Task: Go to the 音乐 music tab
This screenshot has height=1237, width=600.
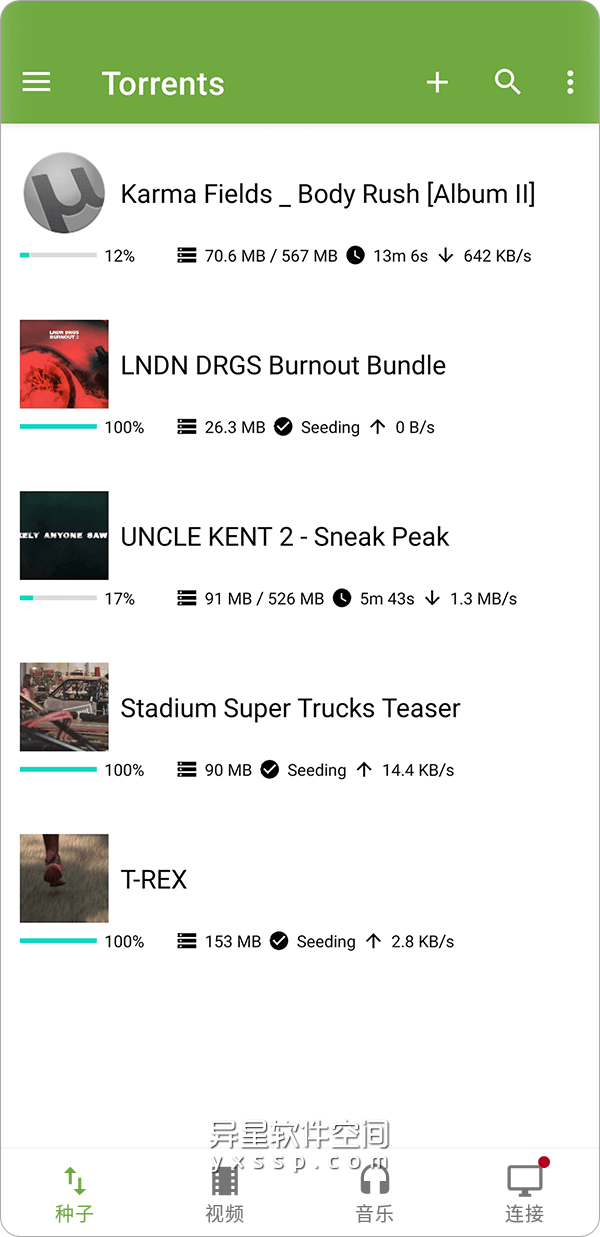Action: click(x=374, y=1194)
